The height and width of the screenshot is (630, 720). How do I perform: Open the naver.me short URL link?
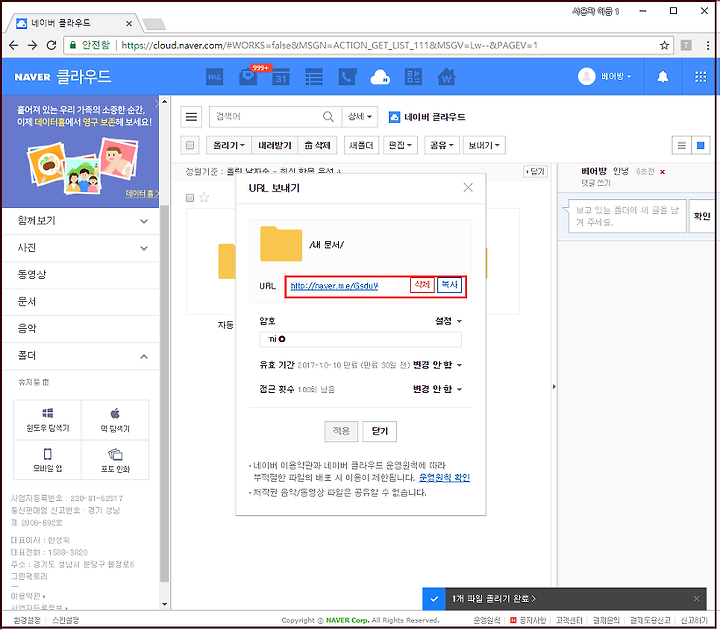click(x=334, y=286)
